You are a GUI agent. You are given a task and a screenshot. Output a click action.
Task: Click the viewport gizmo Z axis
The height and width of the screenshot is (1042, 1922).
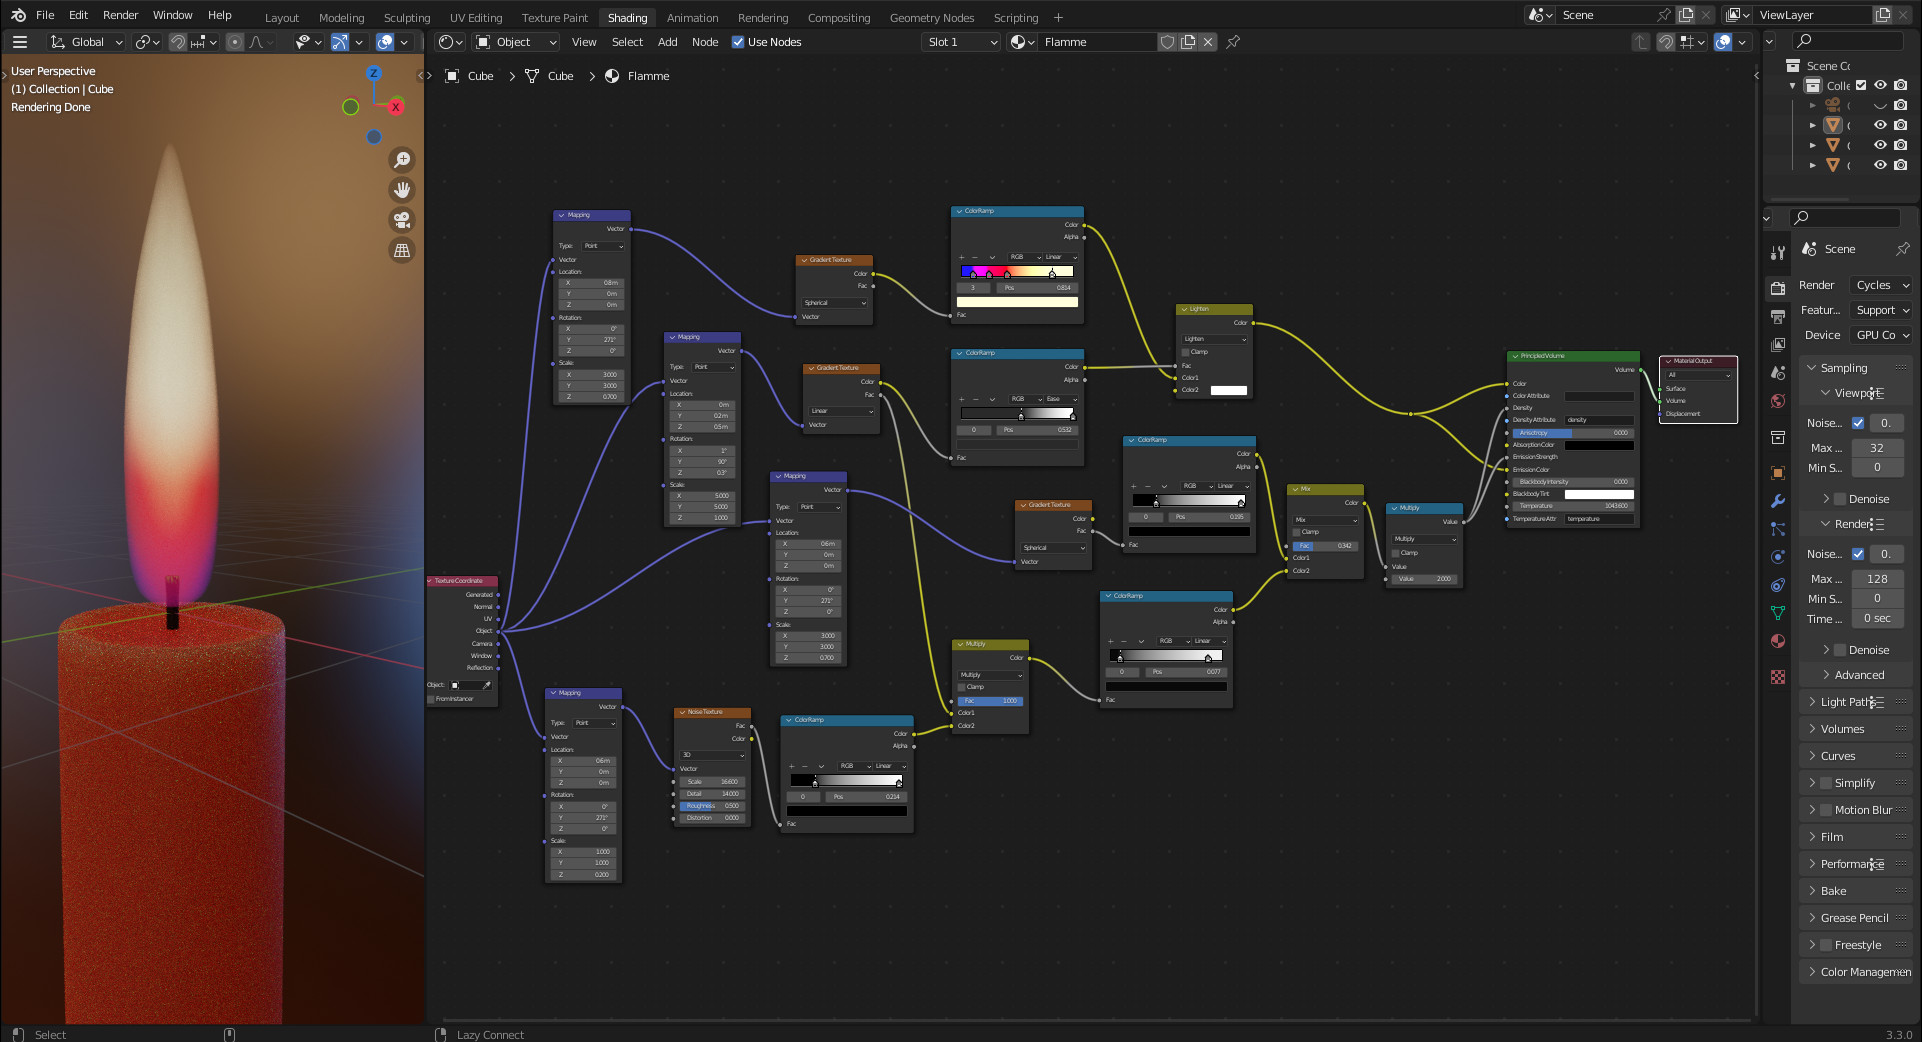point(373,73)
